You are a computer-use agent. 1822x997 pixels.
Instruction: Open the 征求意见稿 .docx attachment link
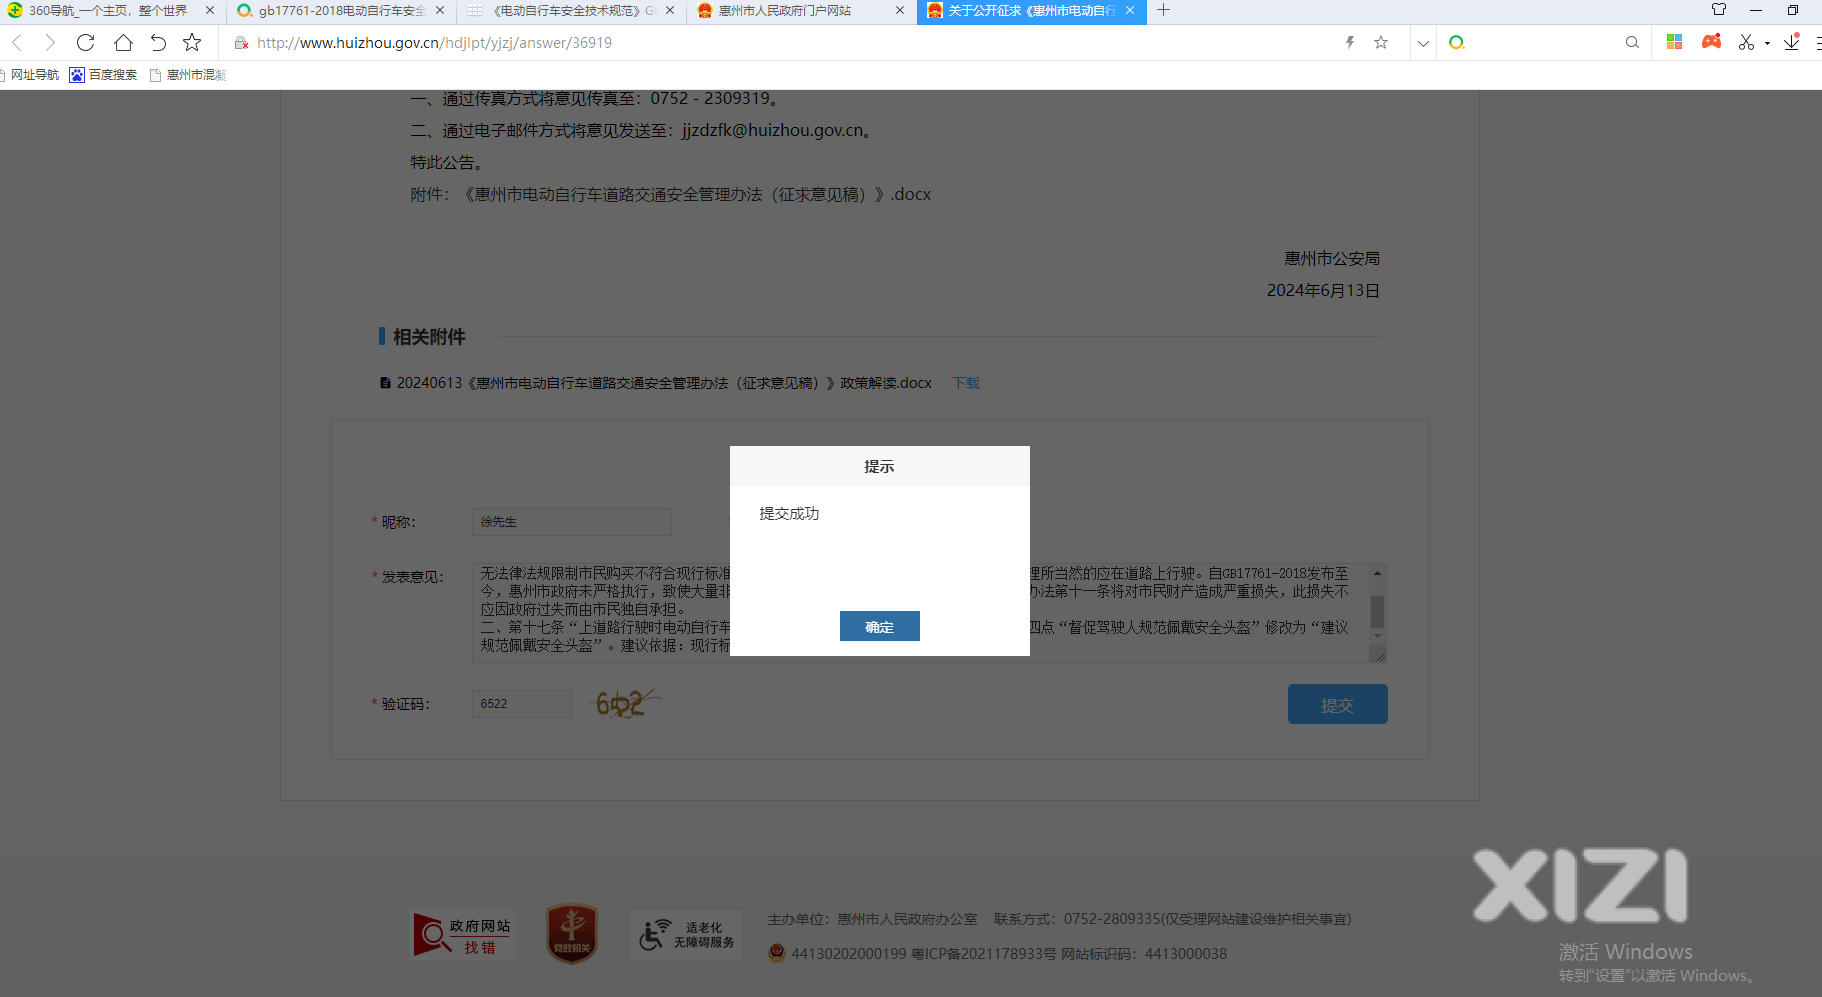coord(697,194)
